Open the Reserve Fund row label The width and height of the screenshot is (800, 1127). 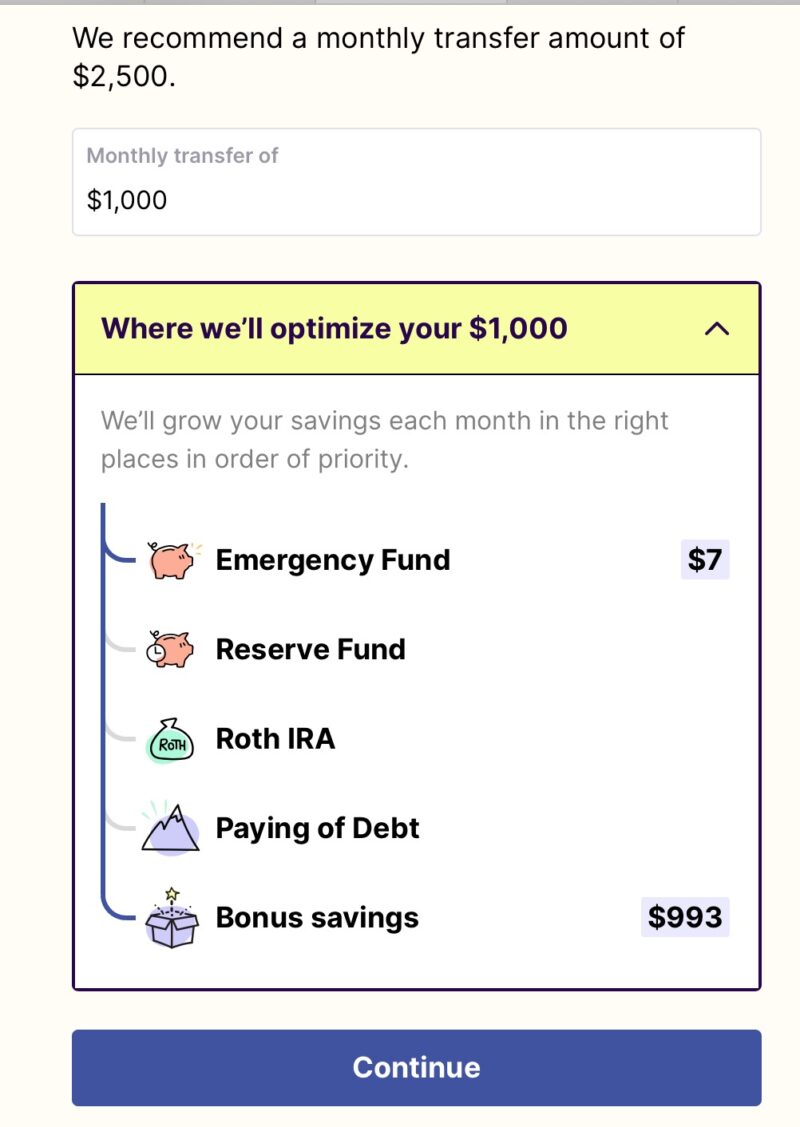coord(311,649)
